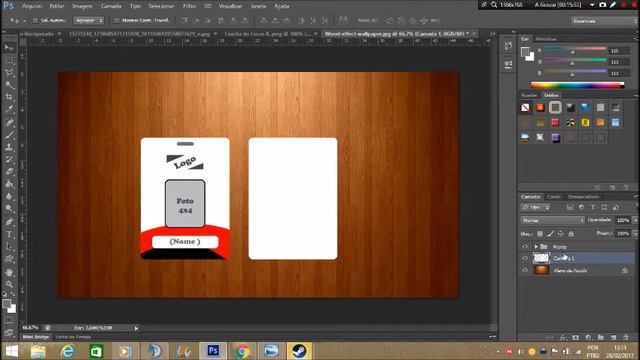Select the Zoom tool in toolbox
The height and width of the screenshot is (360, 640).
[x=9, y=284]
